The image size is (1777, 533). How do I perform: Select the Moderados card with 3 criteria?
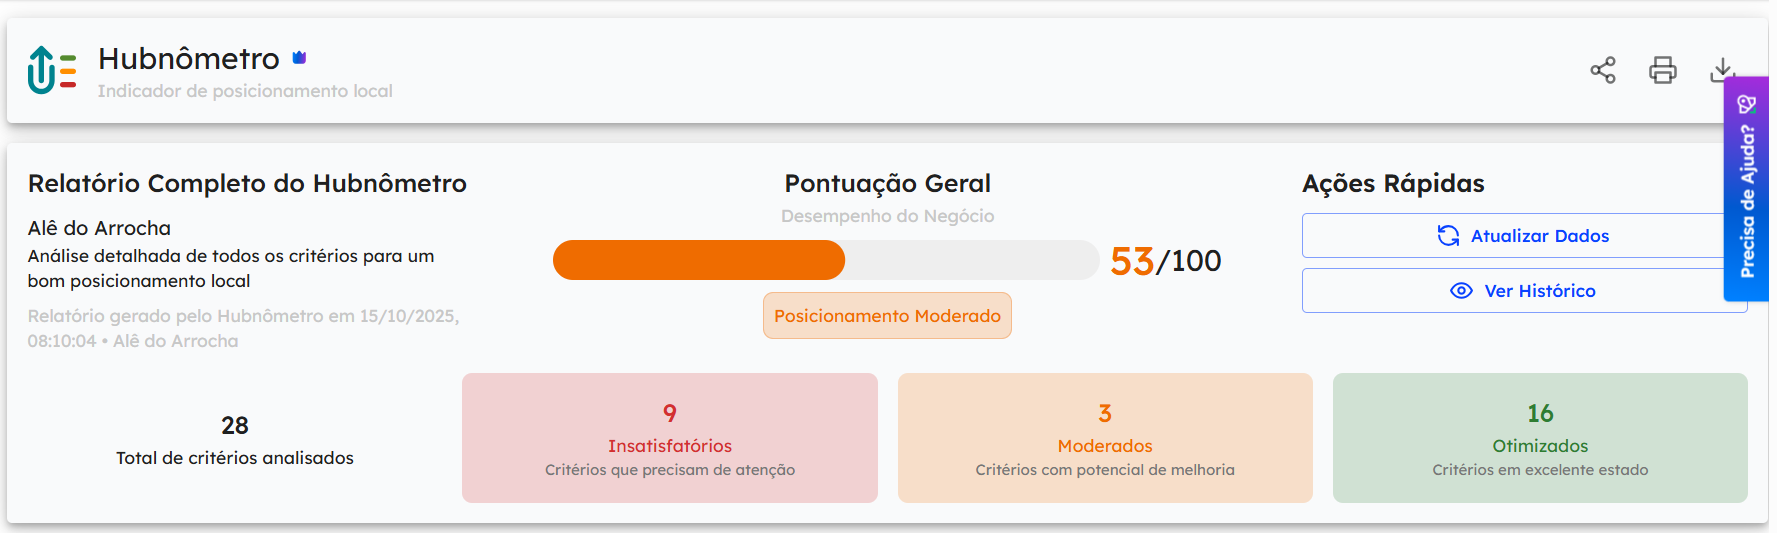coord(1104,438)
